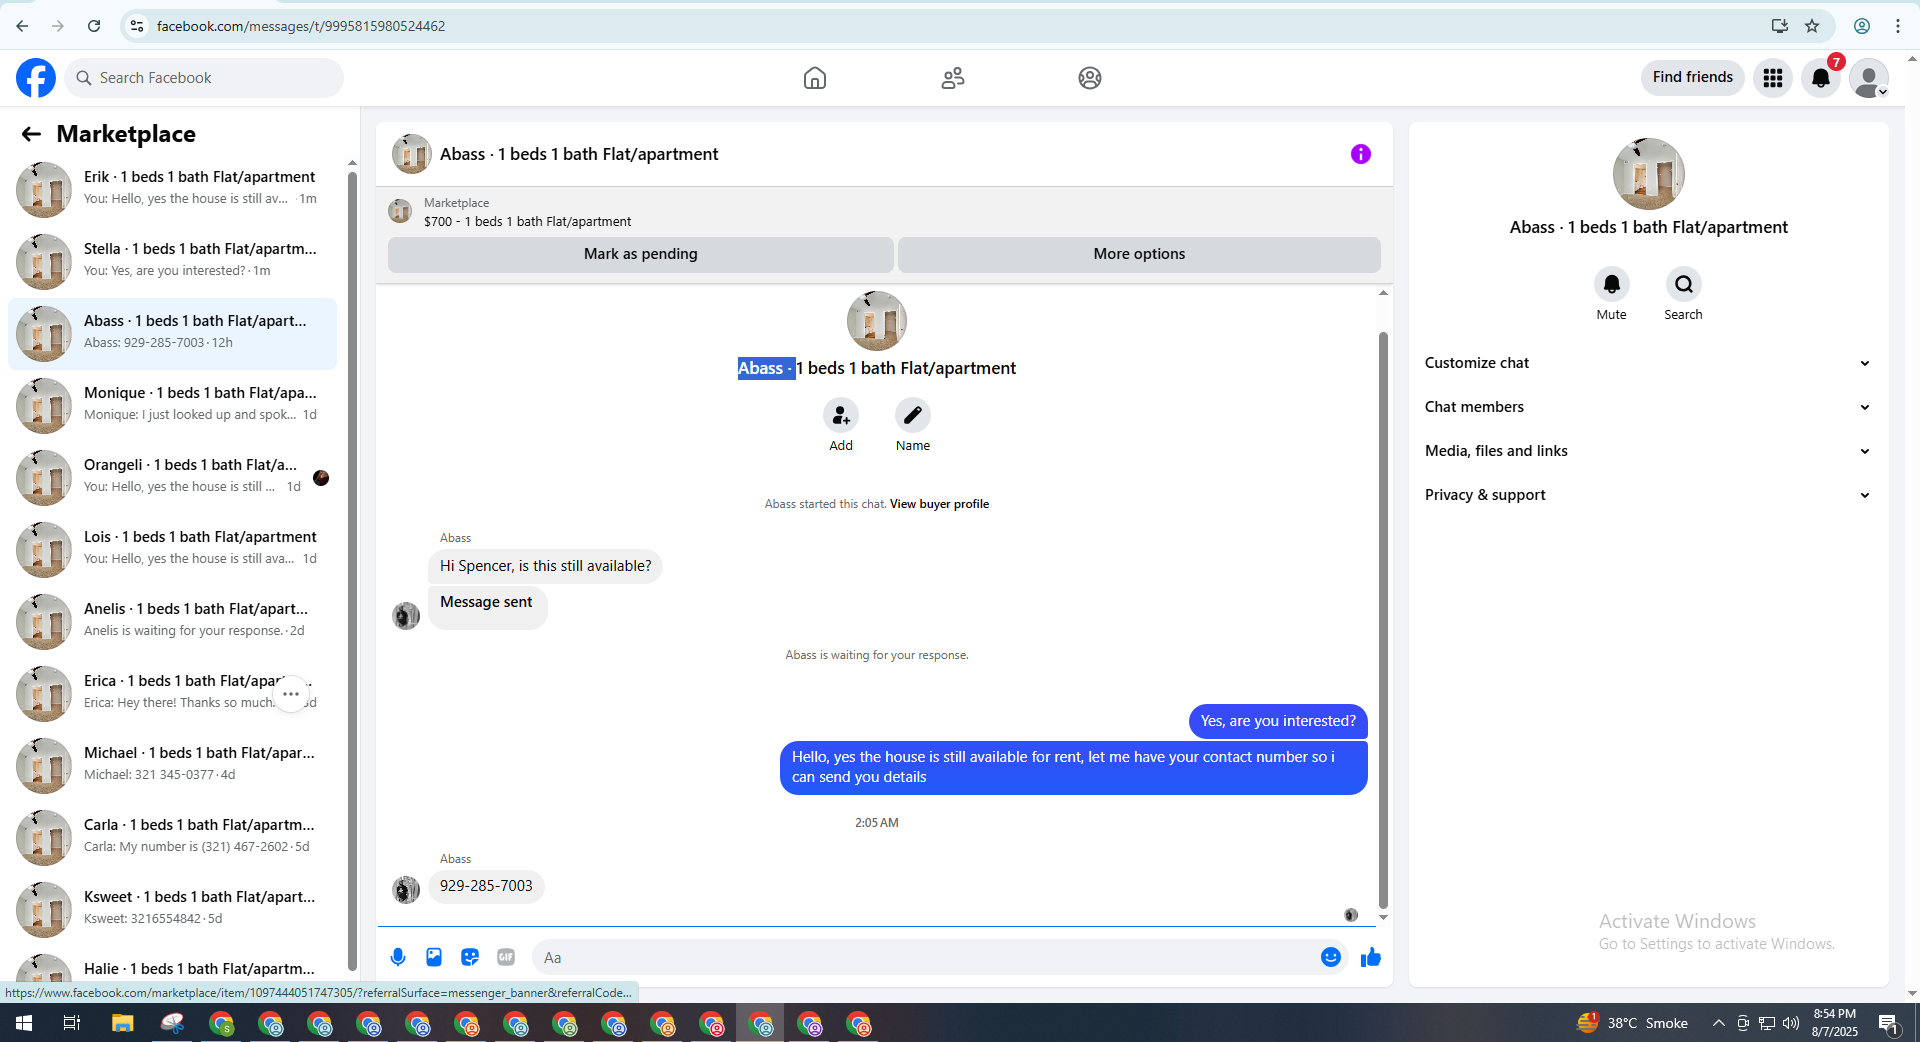Screen dimensions: 1920x1042
Task: Send a voice clip microphone icon
Action: click(398, 957)
